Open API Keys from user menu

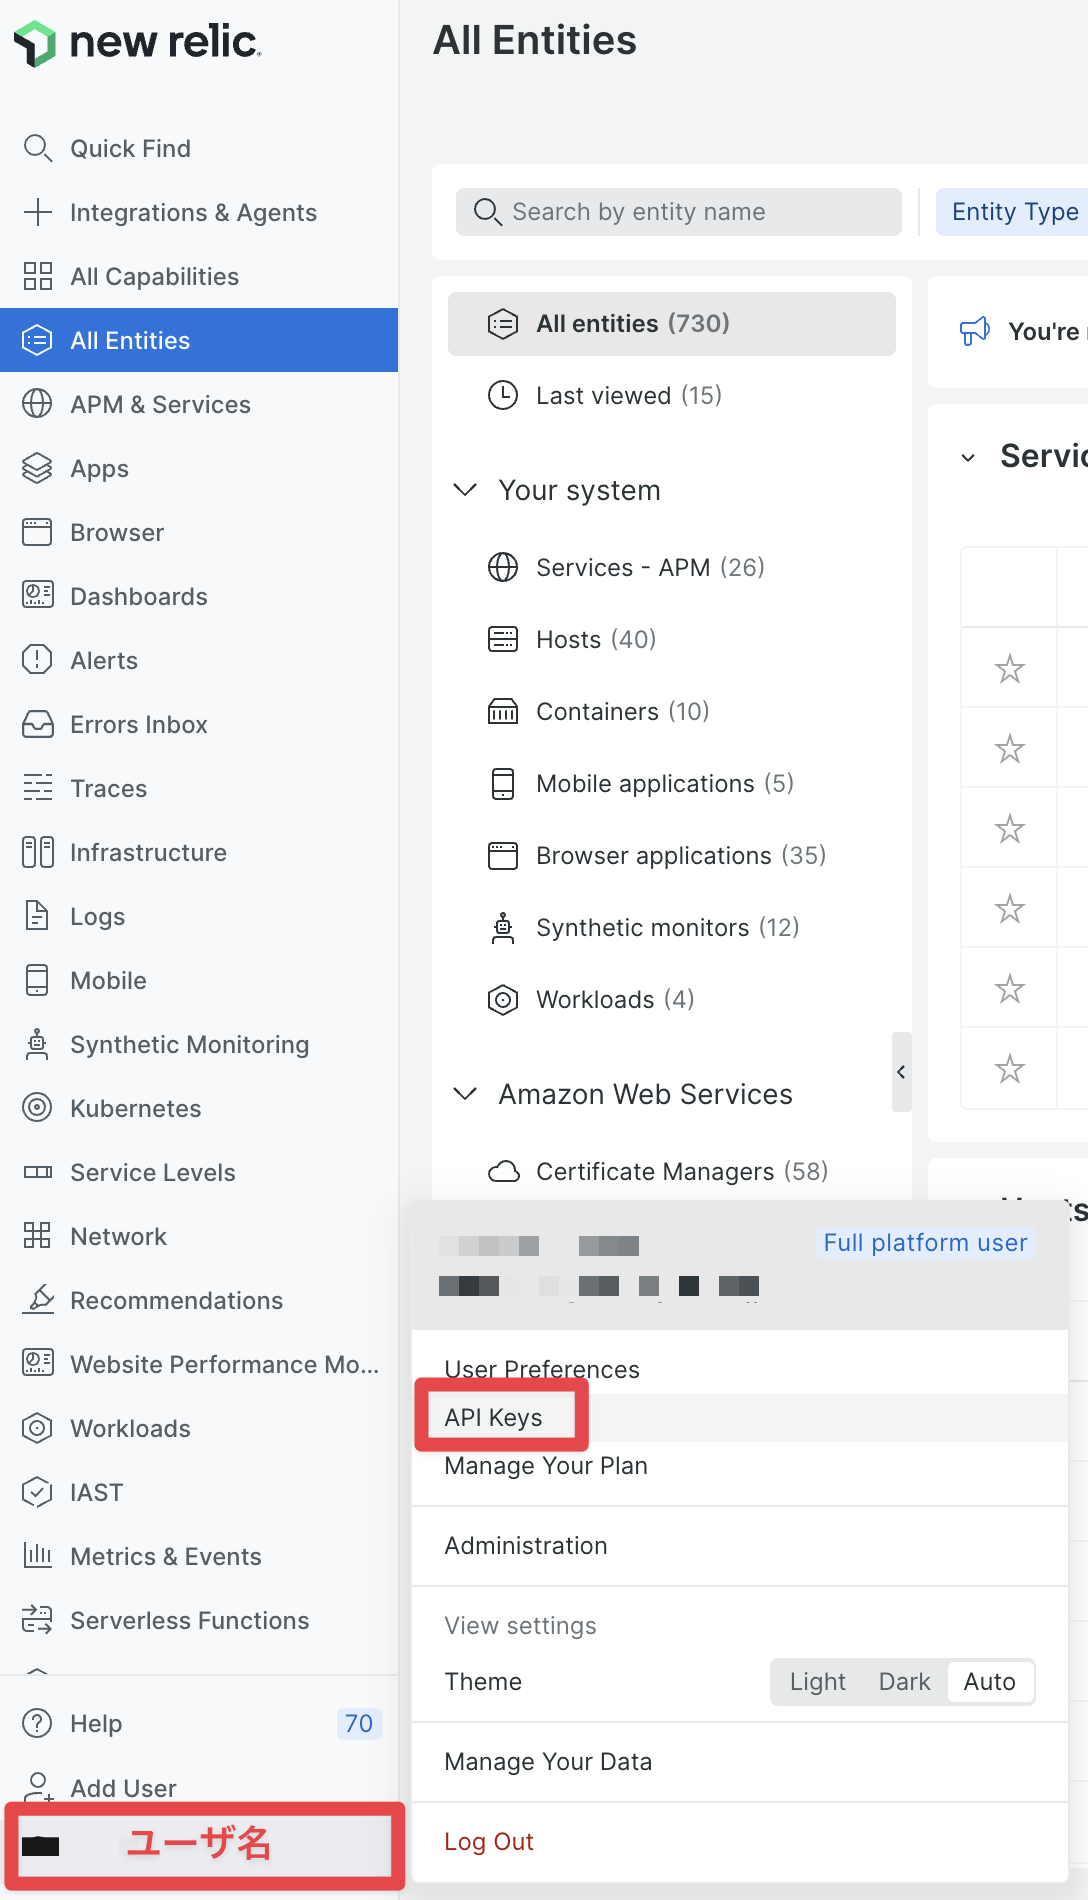click(x=493, y=1418)
